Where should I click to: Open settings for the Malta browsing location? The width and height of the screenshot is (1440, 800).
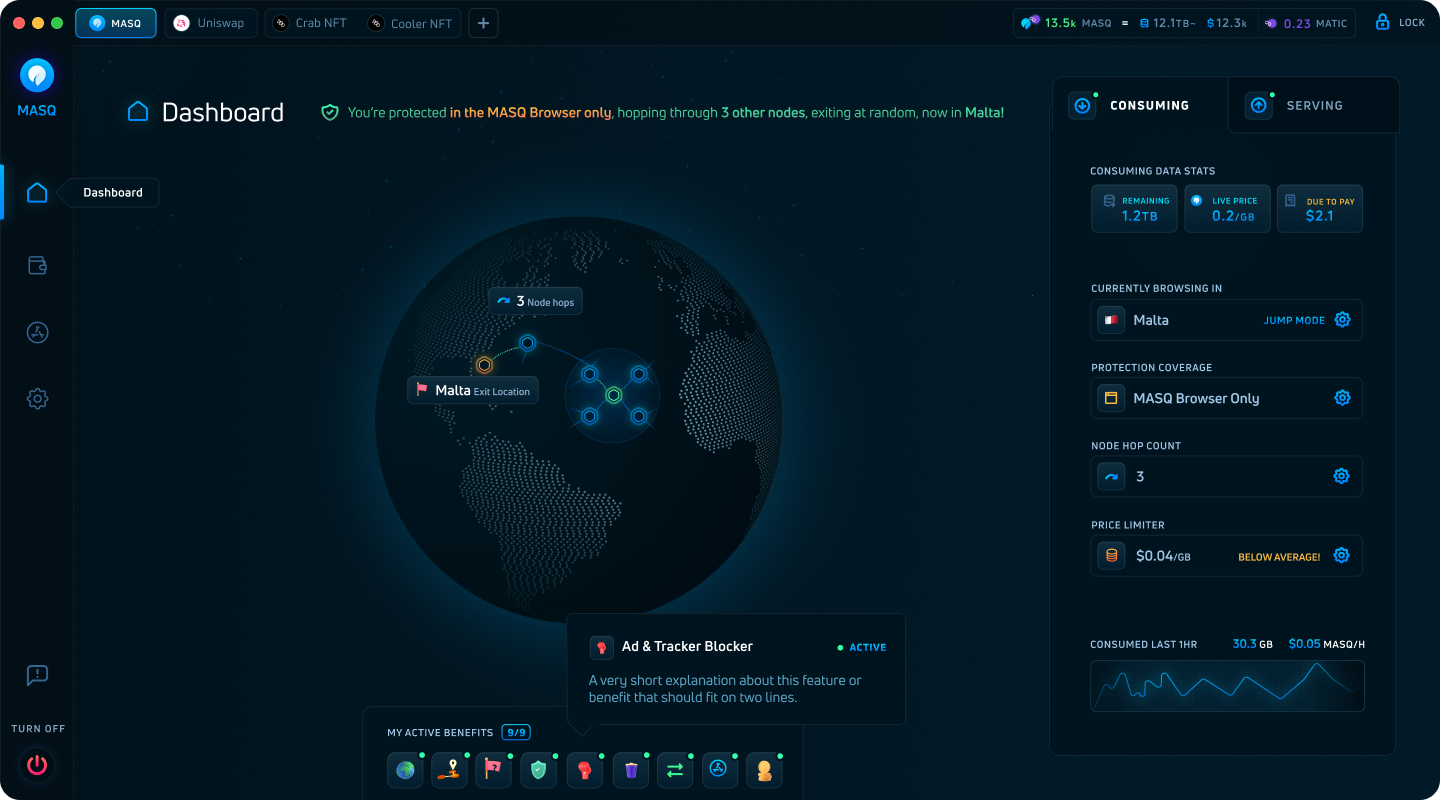1342,320
